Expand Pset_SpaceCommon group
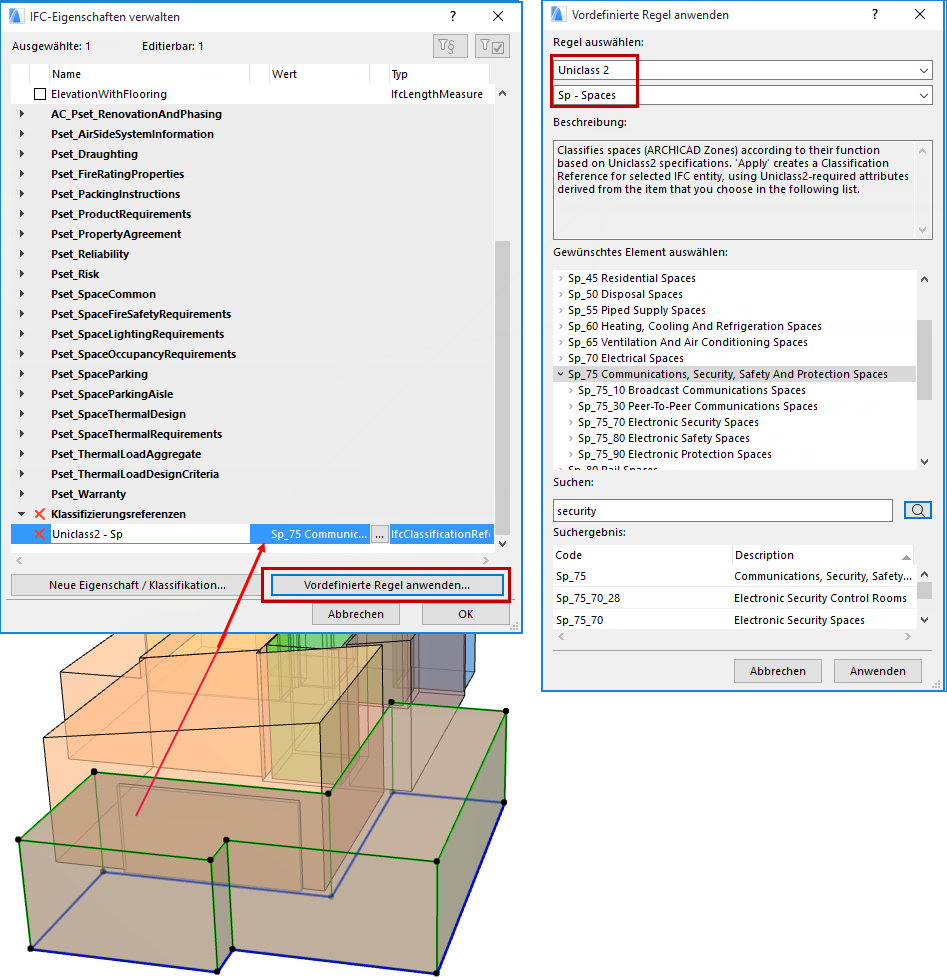This screenshot has width=947, height=980. [x=22, y=294]
